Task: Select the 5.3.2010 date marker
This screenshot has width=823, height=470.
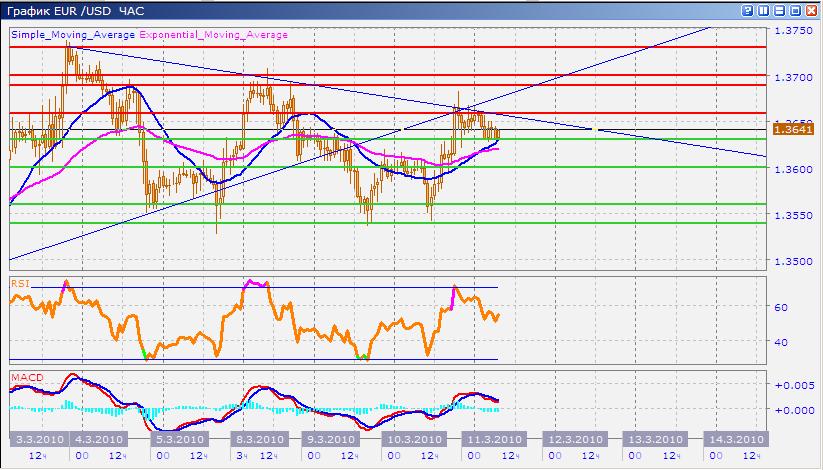Action: pyautogui.click(x=178, y=440)
